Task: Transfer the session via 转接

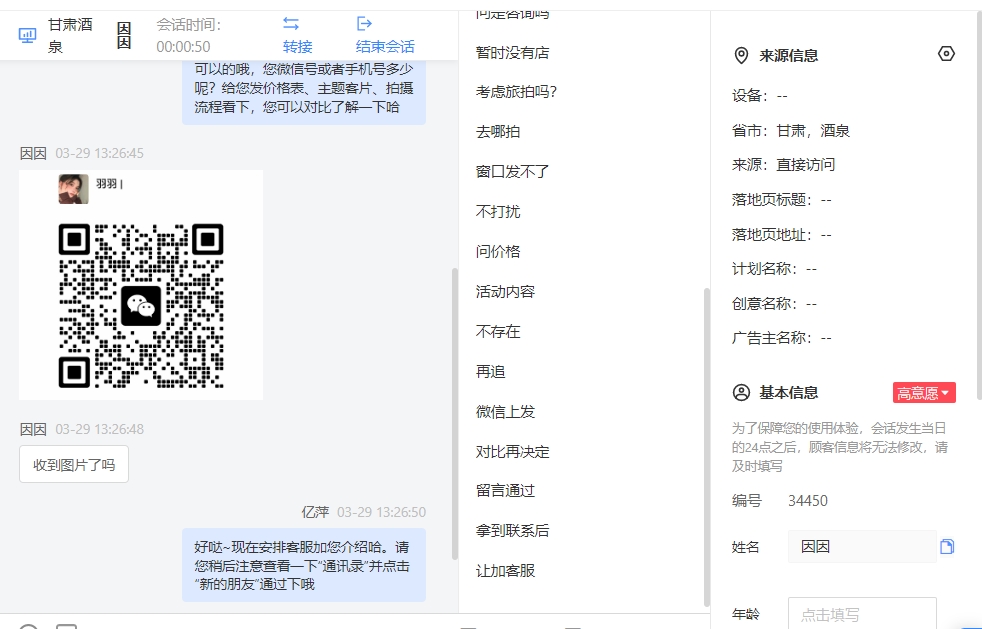Action: pos(297,46)
